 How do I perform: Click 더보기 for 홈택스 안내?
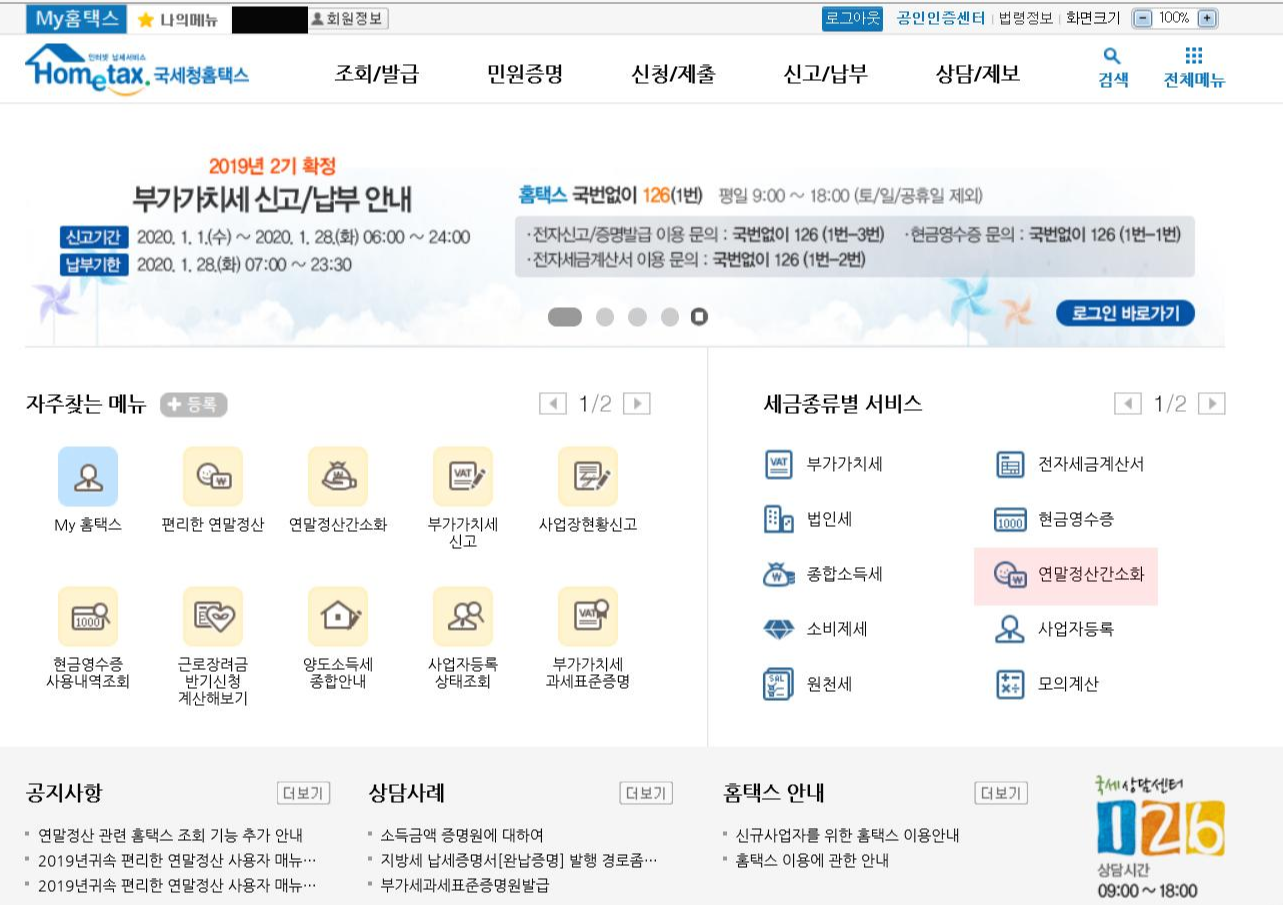1001,793
